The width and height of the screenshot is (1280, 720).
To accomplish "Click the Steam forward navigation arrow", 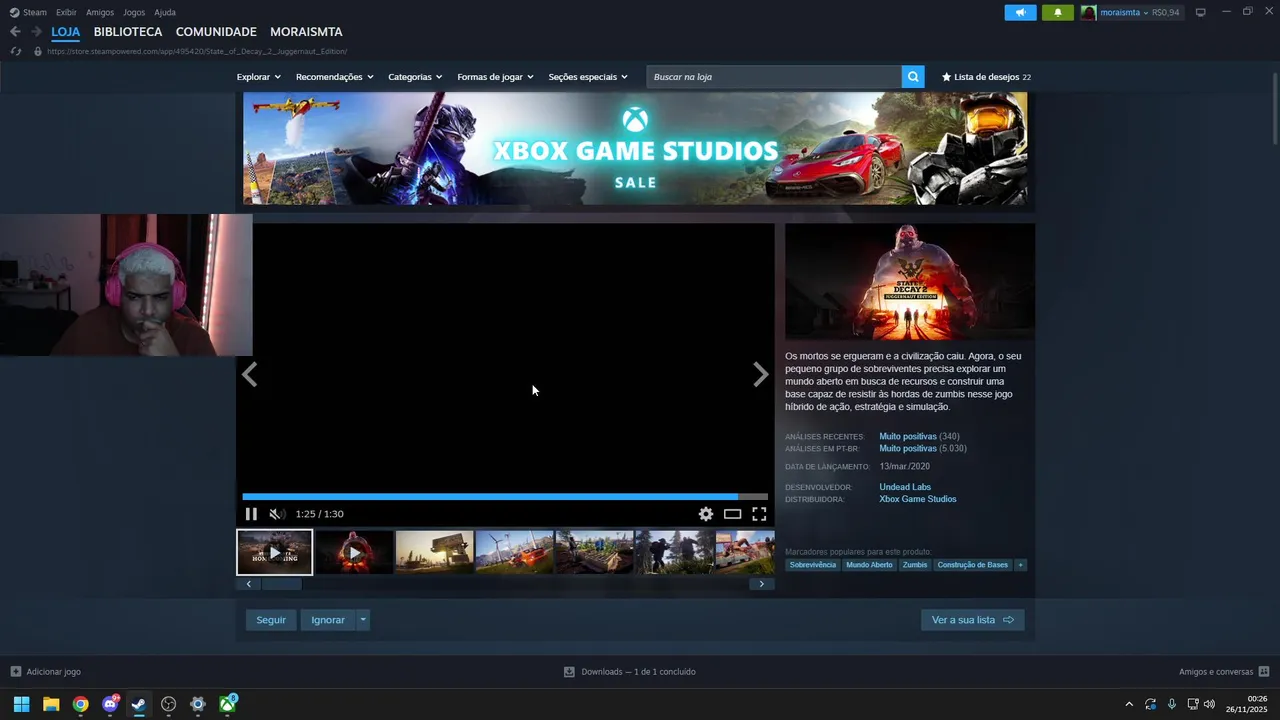I will coord(36,32).
